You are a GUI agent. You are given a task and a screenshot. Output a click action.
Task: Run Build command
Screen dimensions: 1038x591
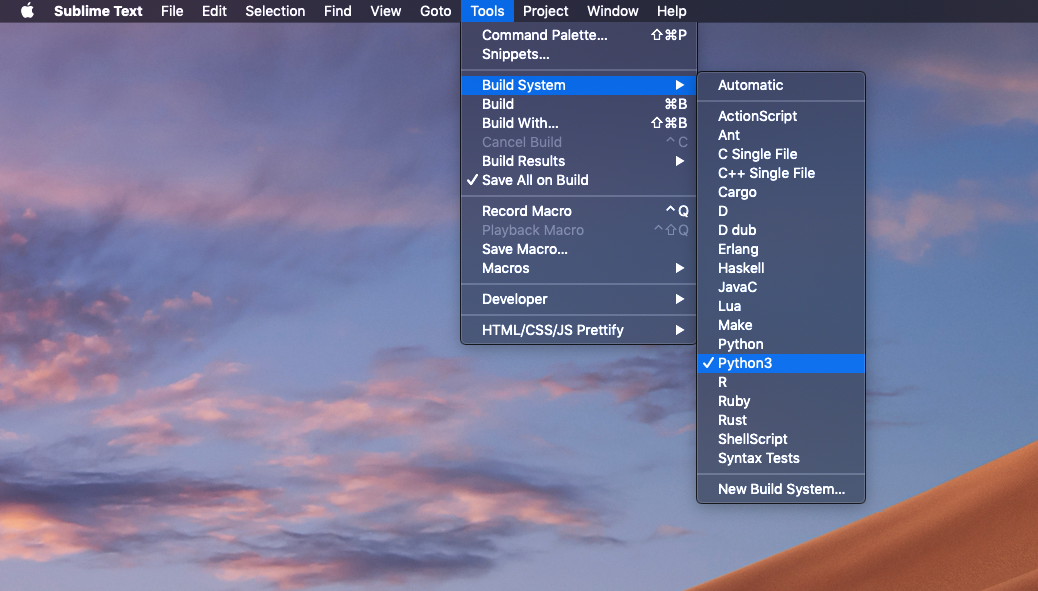[x=498, y=104]
